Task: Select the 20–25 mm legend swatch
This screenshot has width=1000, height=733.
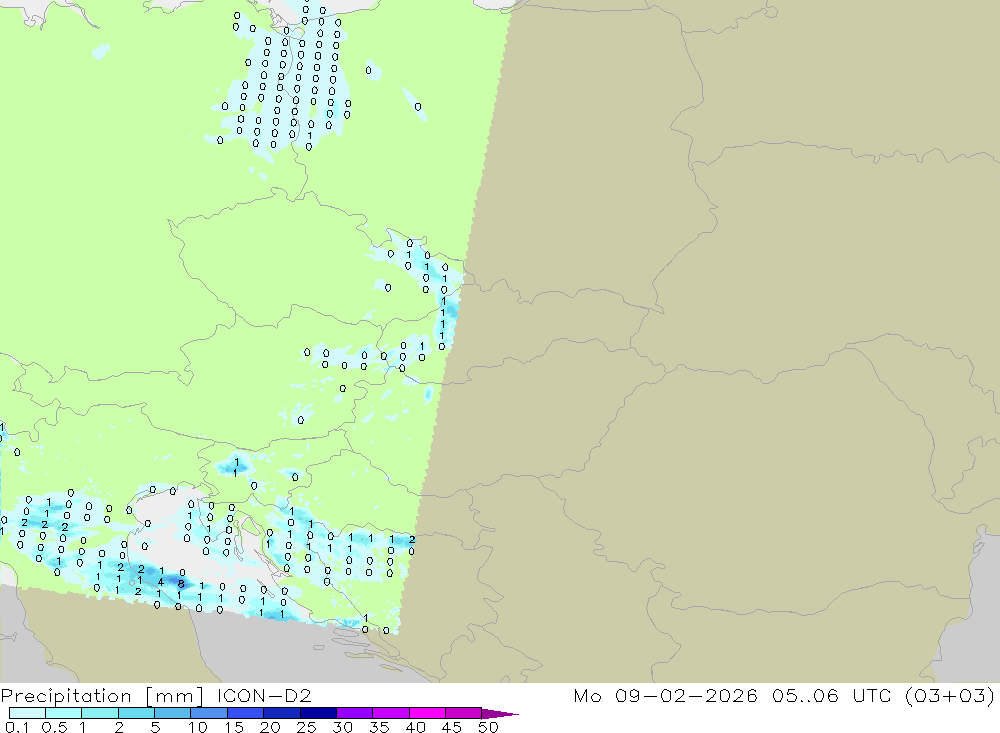Action: [x=282, y=713]
